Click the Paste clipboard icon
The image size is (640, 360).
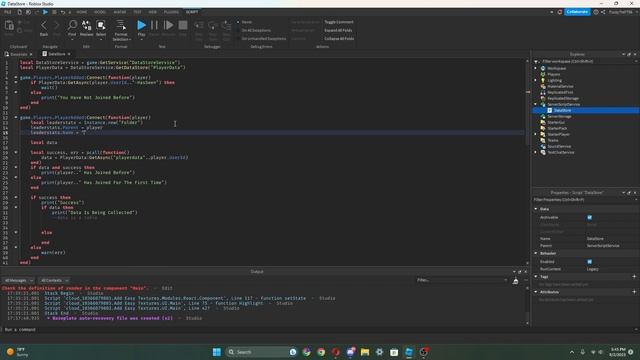(x=9, y=26)
